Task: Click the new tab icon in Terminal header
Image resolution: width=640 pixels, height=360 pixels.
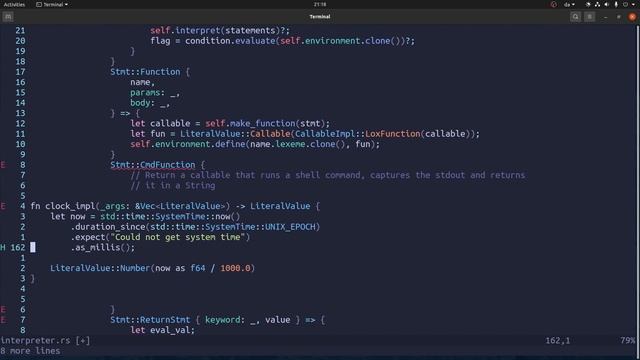Action: click(8, 17)
